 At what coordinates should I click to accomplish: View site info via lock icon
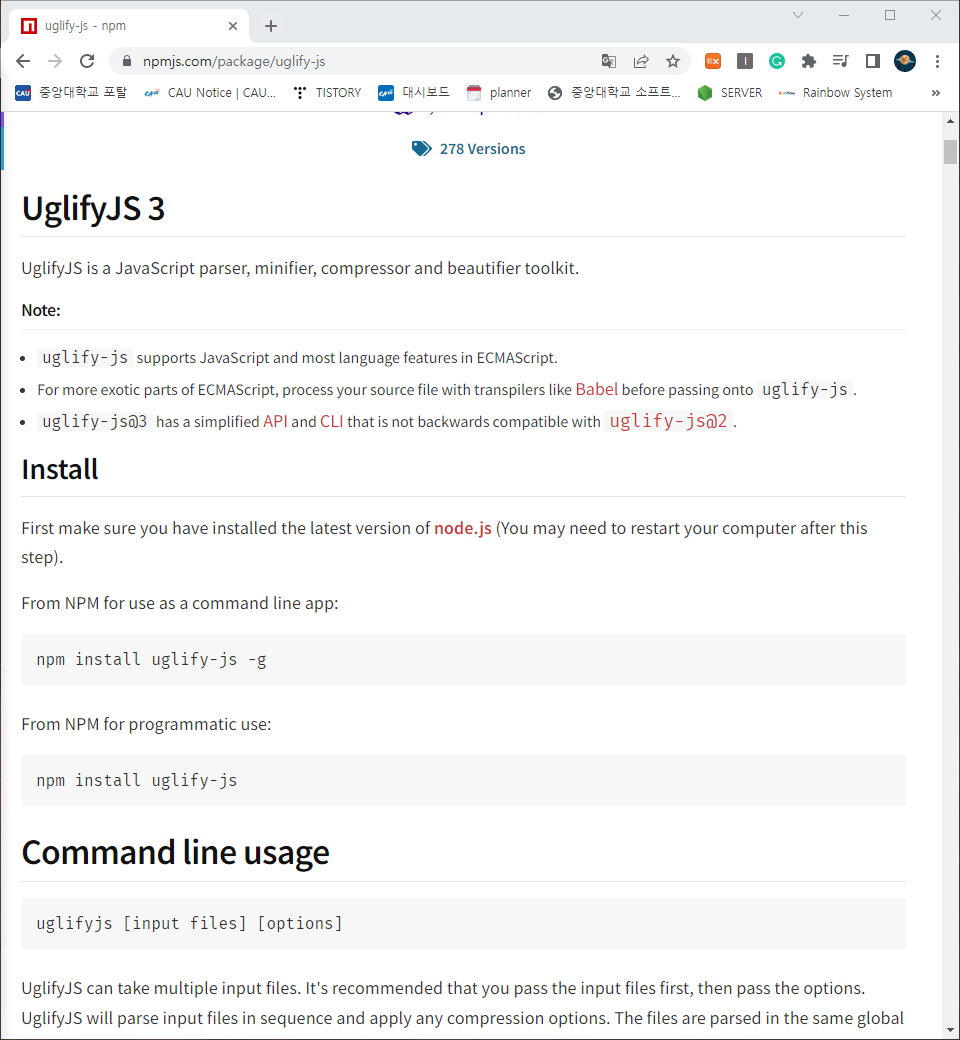point(127,61)
